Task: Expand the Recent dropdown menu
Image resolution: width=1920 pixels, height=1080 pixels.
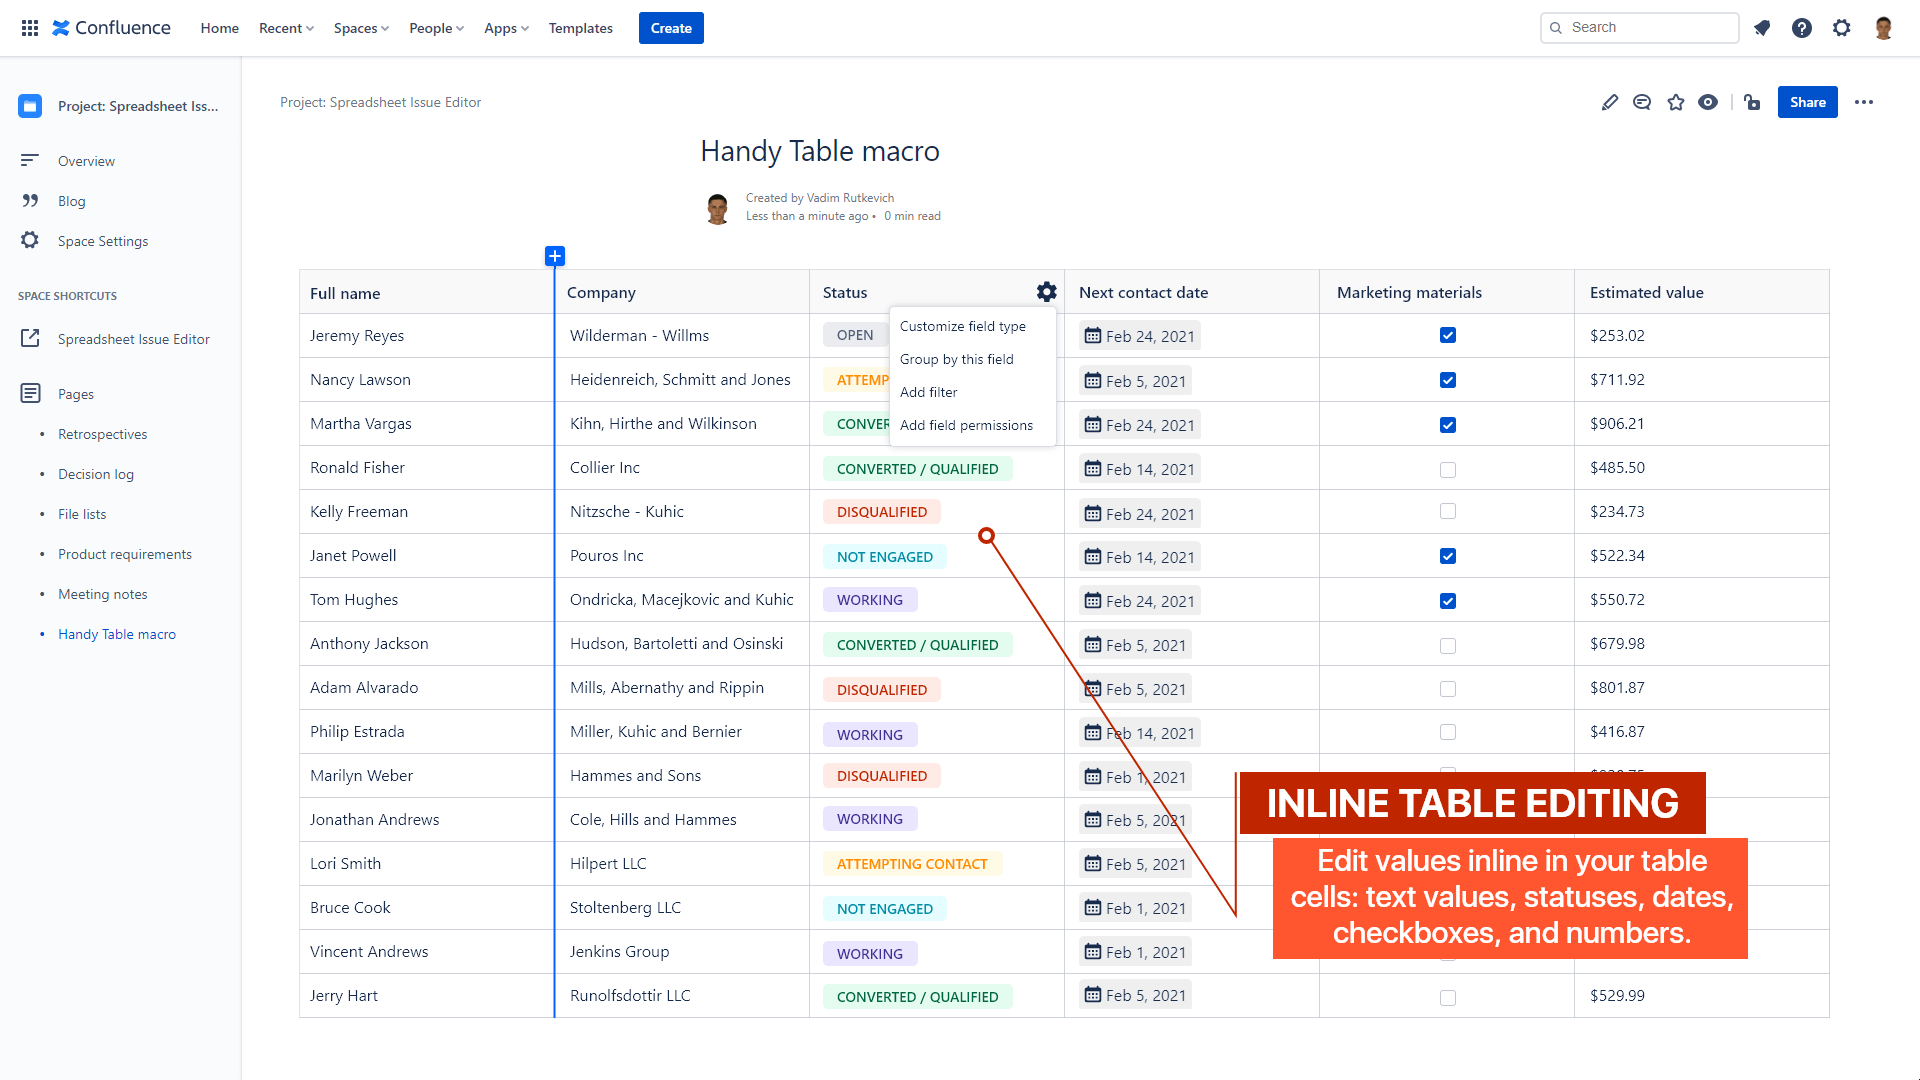Action: [x=286, y=28]
